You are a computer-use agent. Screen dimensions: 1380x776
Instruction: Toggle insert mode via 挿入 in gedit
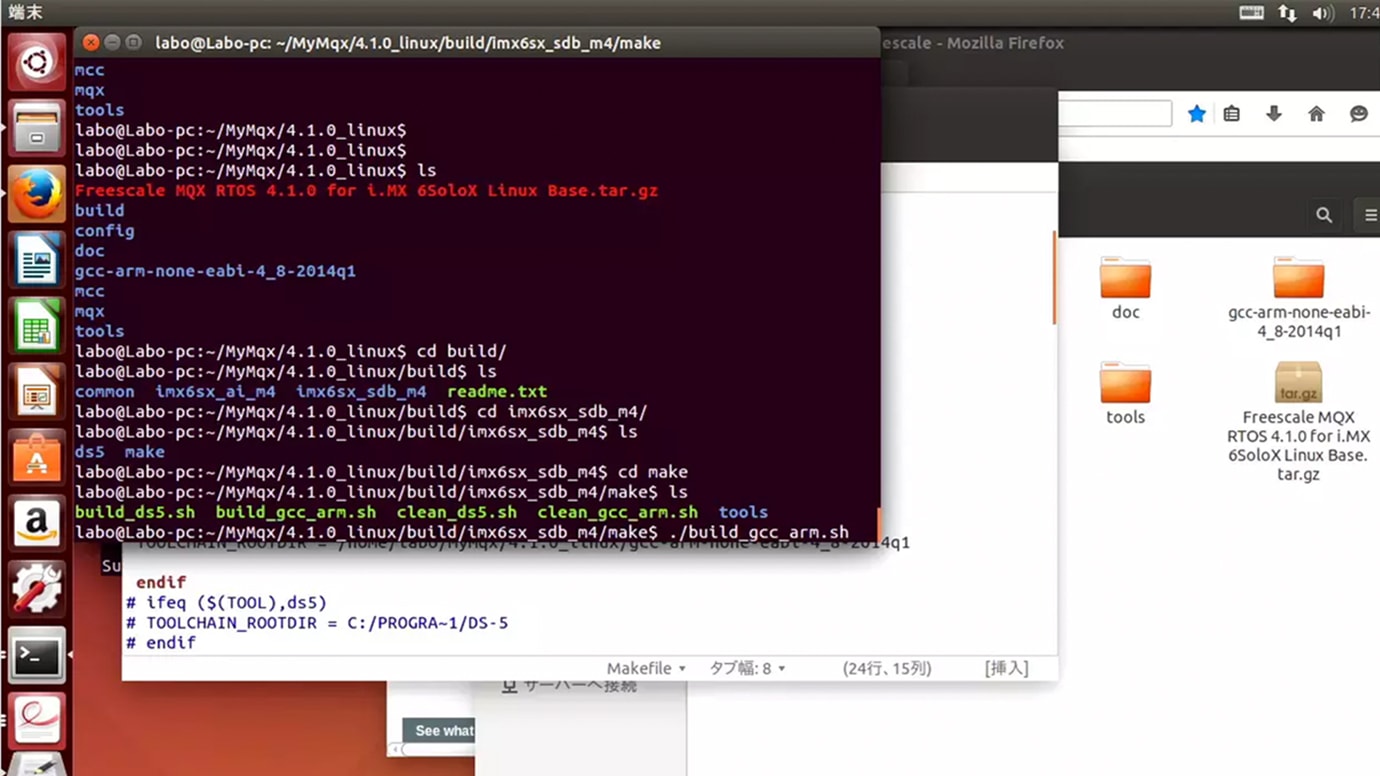tap(1007, 667)
